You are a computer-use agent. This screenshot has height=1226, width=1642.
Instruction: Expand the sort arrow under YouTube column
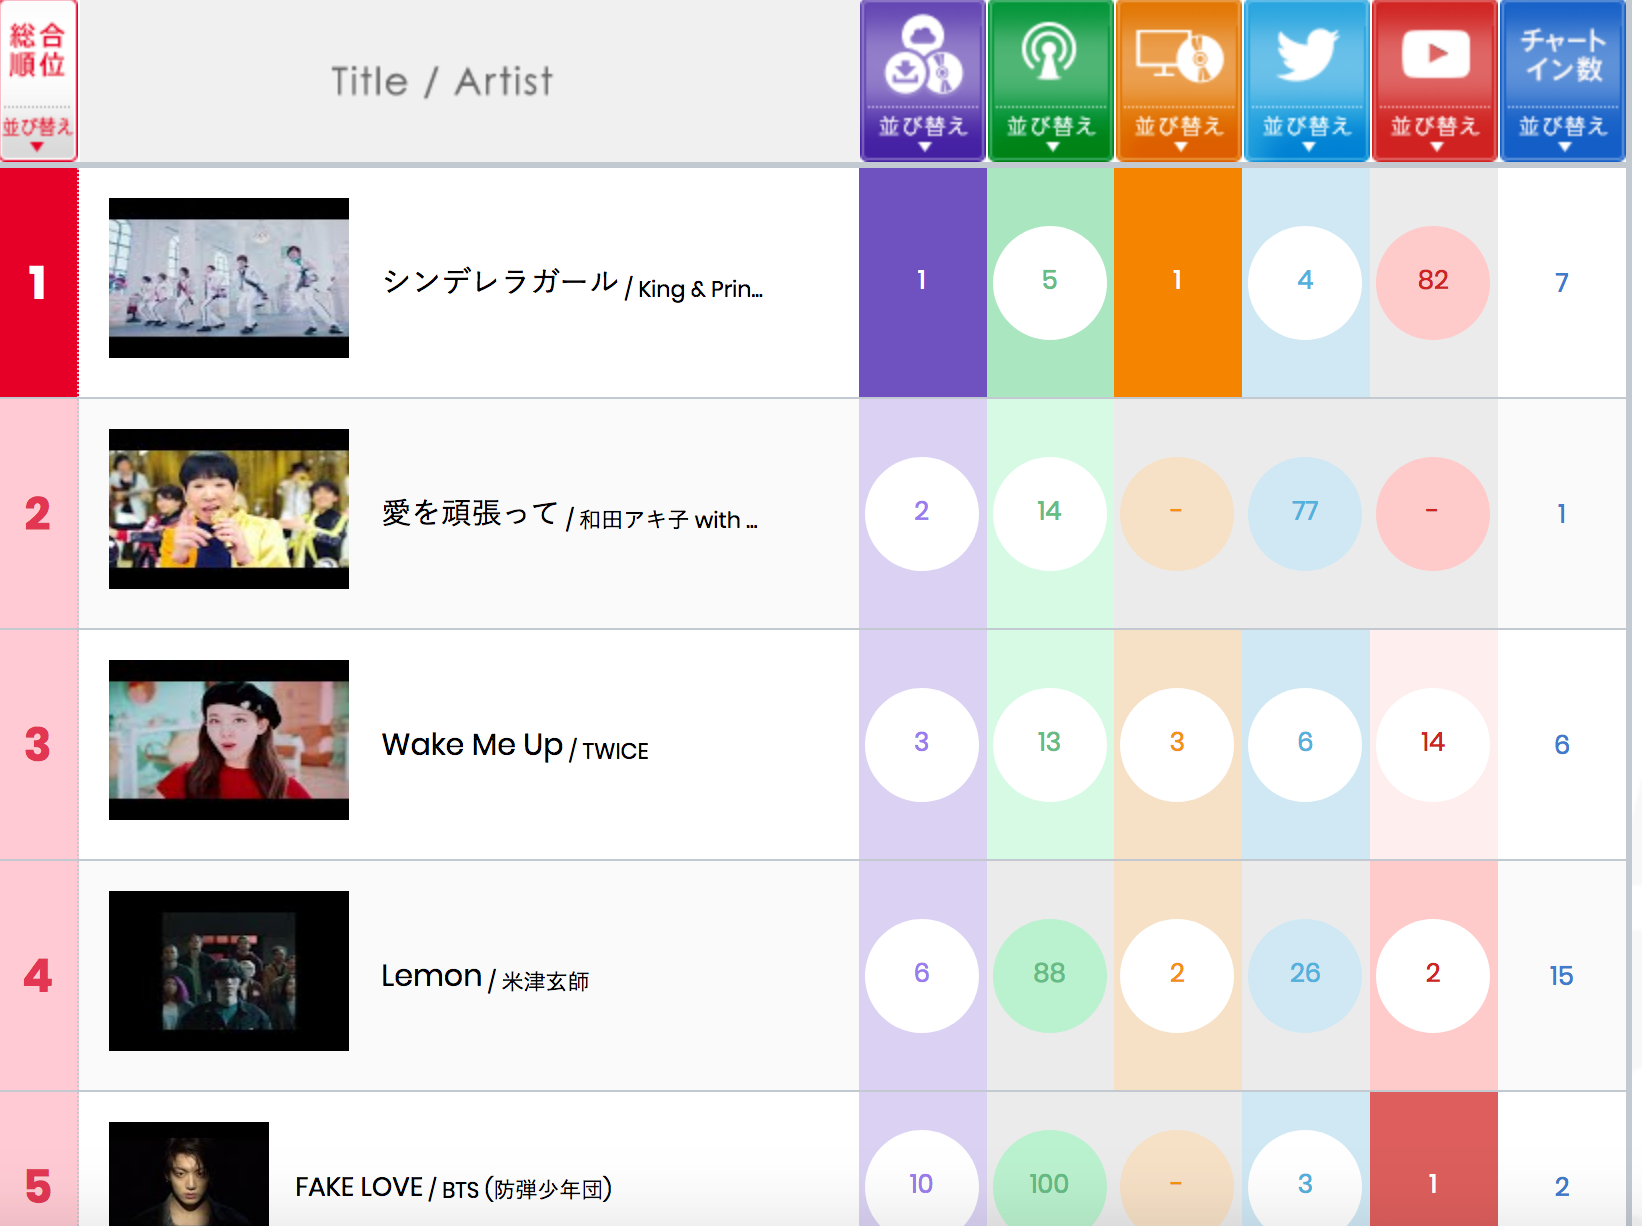point(1435,146)
